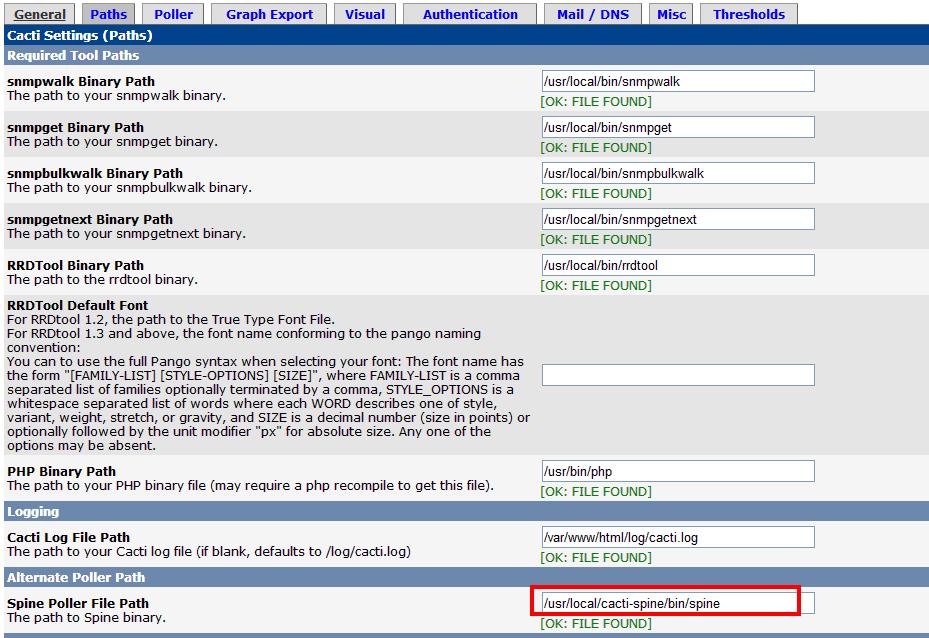Focus the RRDTool Binary Path input
929x638 pixels.
click(678, 265)
